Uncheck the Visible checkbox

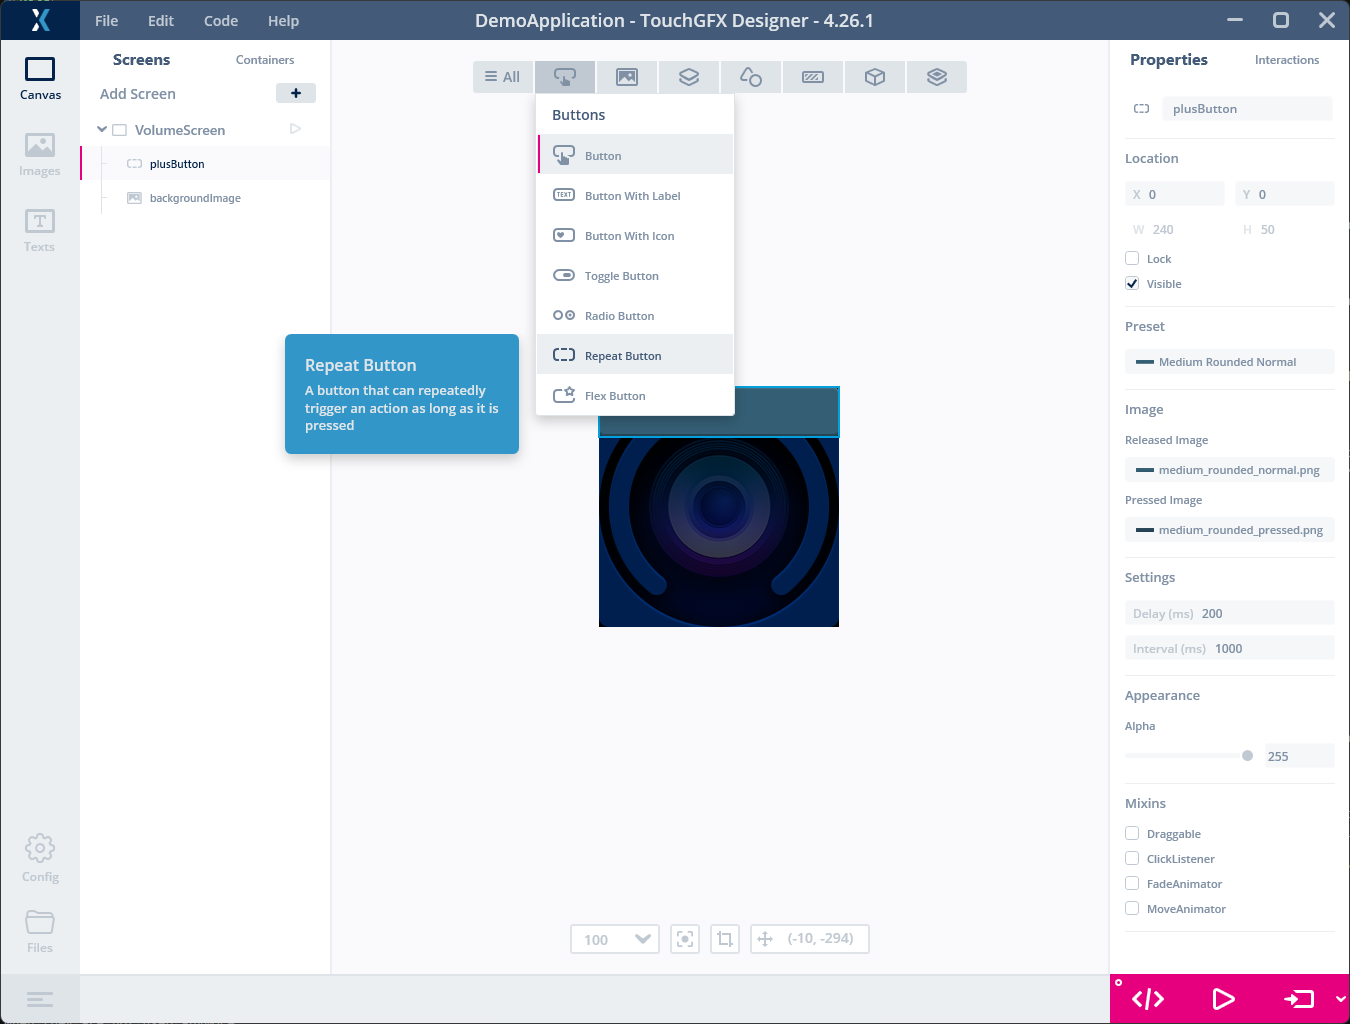(x=1132, y=283)
